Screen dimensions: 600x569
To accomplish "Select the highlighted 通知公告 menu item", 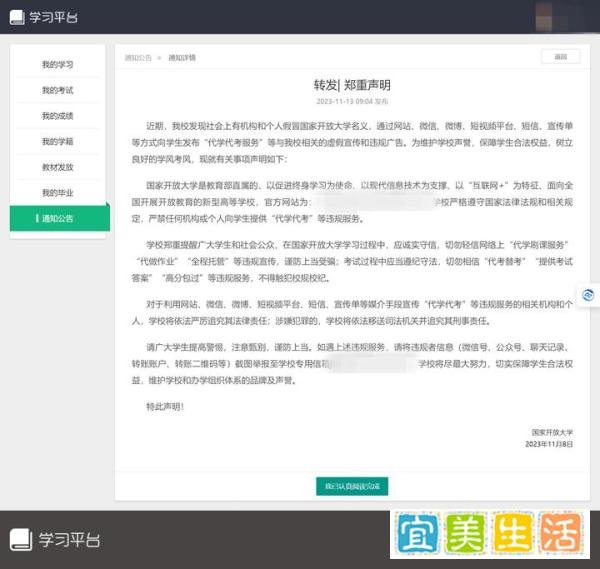I will tap(60, 218).
